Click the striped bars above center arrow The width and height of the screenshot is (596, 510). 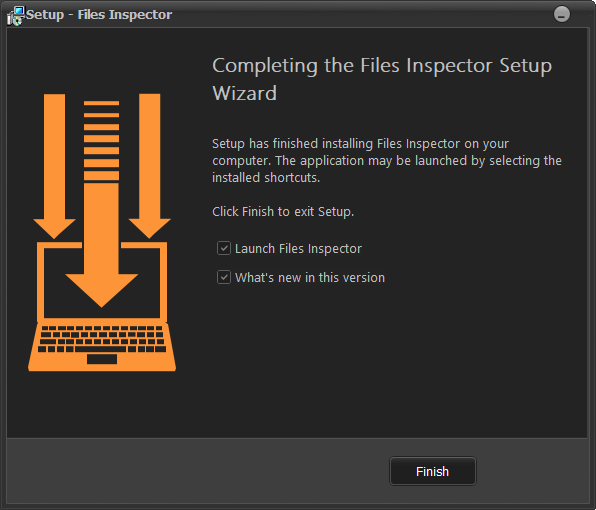(101, 141)
